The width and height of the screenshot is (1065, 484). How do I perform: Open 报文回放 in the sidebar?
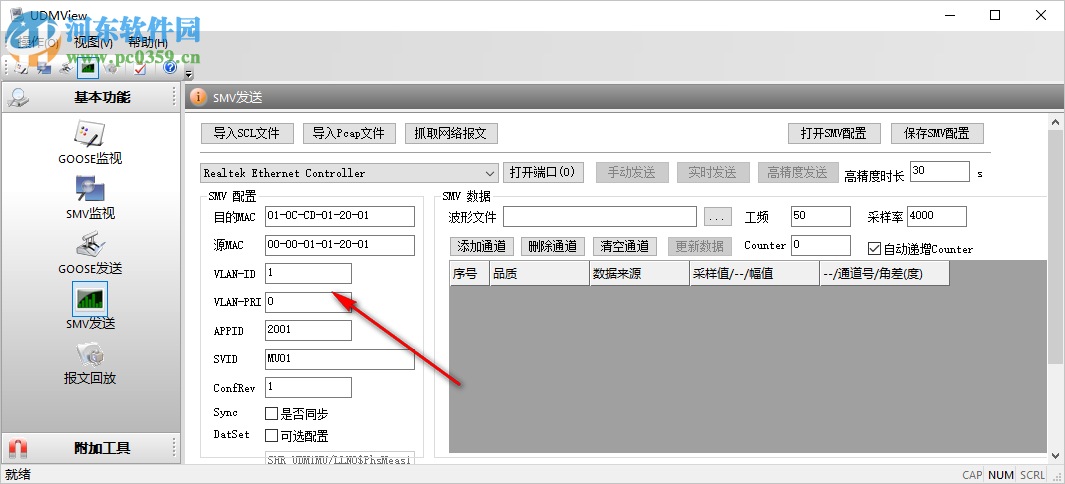[x=90, y=362]
